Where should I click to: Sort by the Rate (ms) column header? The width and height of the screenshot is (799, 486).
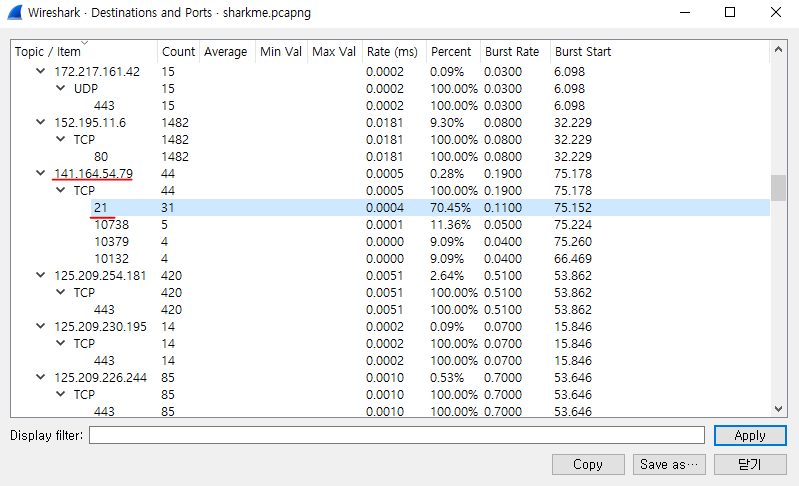tap(394, 51)
